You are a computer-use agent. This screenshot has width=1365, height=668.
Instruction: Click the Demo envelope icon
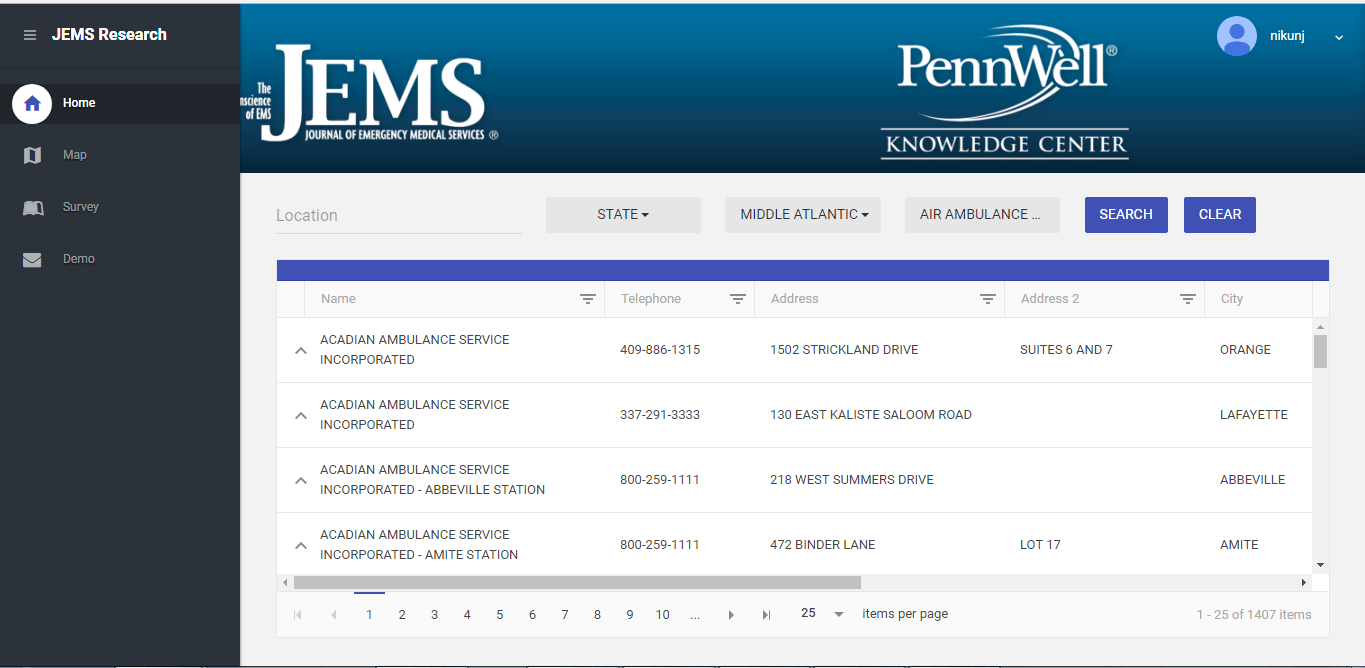(x=32, y=259)
